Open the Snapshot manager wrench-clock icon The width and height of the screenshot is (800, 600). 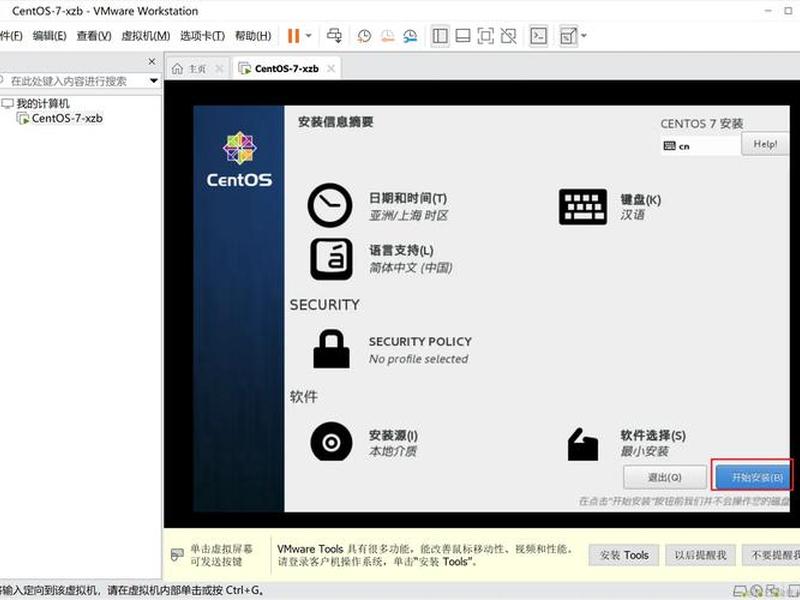click(410, 36)
